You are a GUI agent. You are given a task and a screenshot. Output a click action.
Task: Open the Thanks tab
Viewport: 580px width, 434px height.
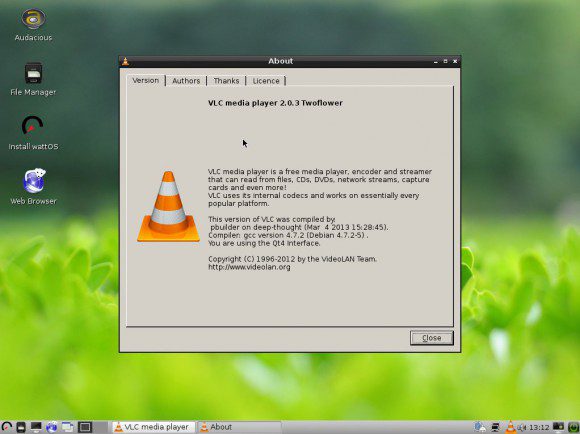pos(226,81)
